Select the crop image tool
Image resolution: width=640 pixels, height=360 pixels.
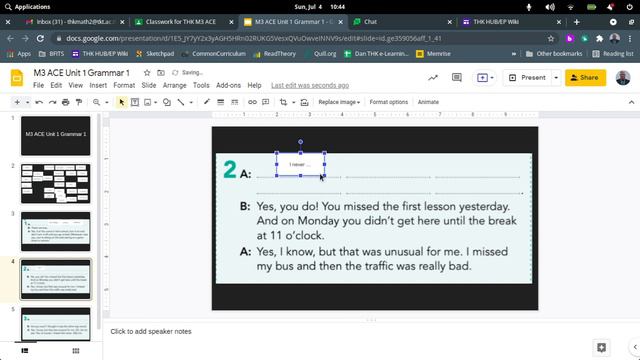point(283,102)
